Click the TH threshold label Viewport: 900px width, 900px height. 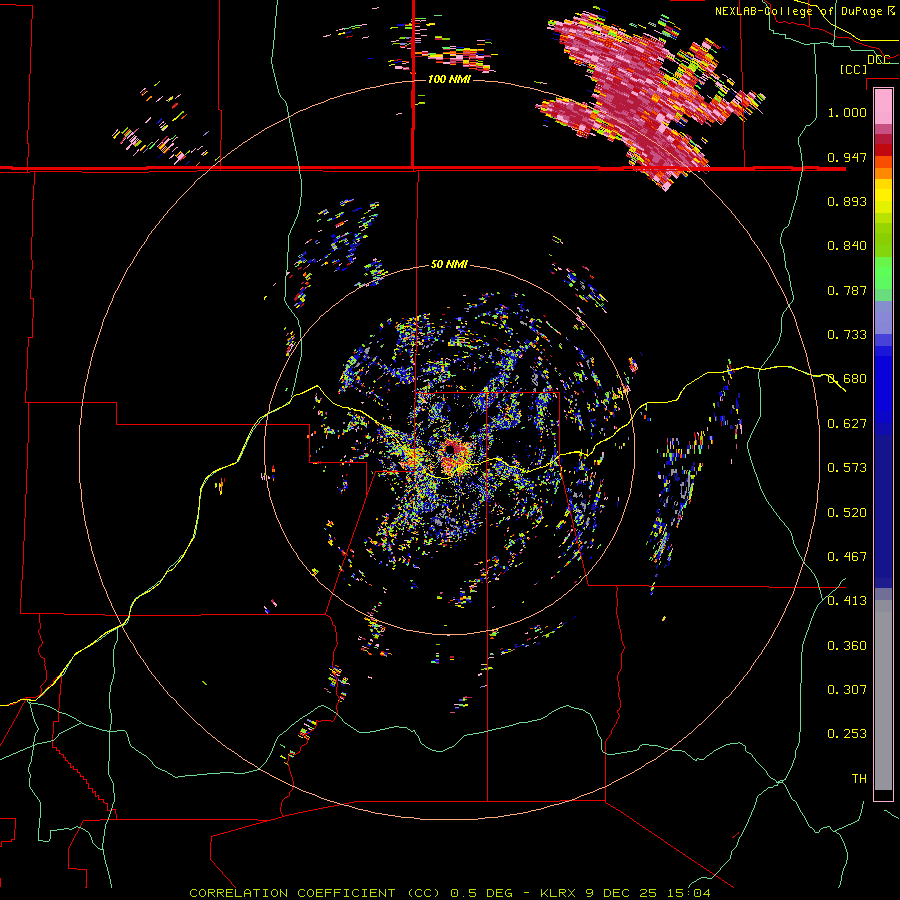[x=859, y=779]
